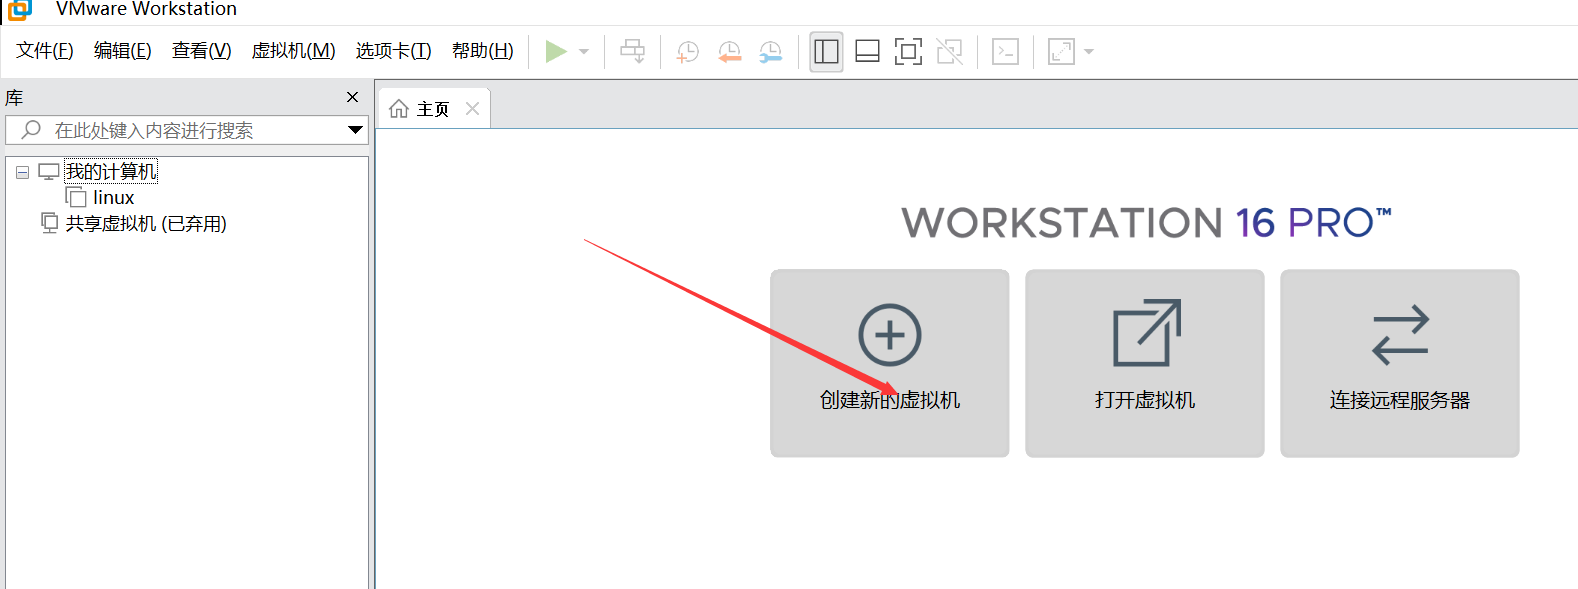Click the library search input field

click(x=187, y=130)
